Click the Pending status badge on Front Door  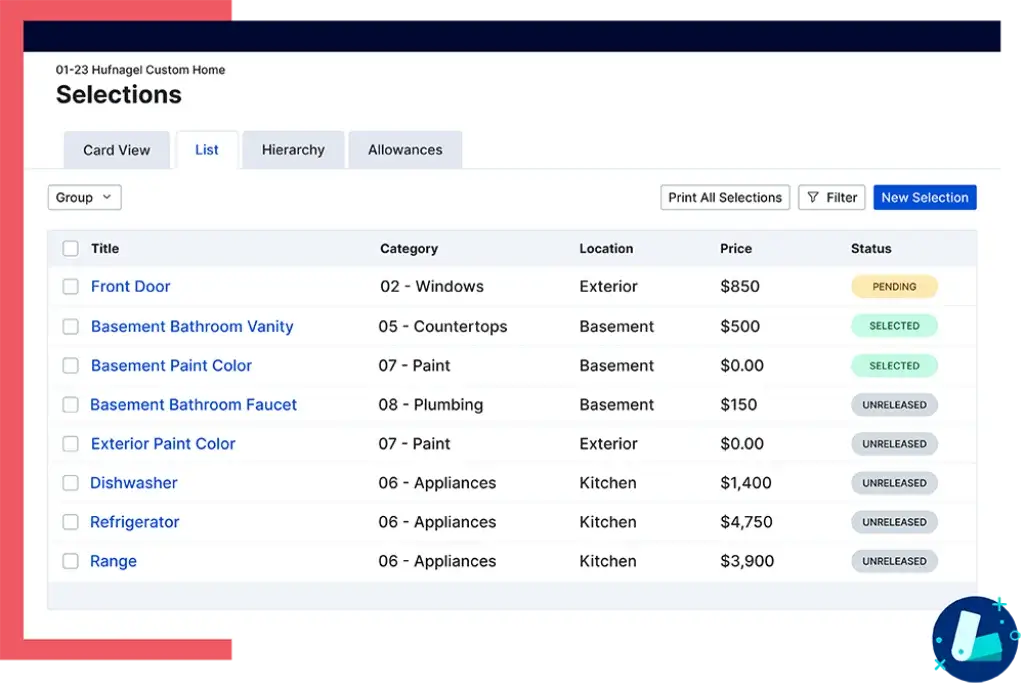(894, 286)
